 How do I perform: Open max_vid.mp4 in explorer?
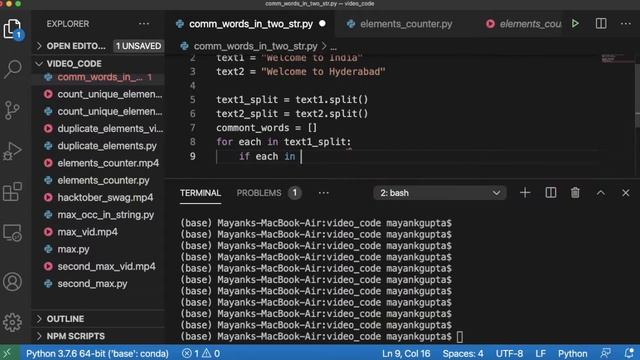pos(98,231)
